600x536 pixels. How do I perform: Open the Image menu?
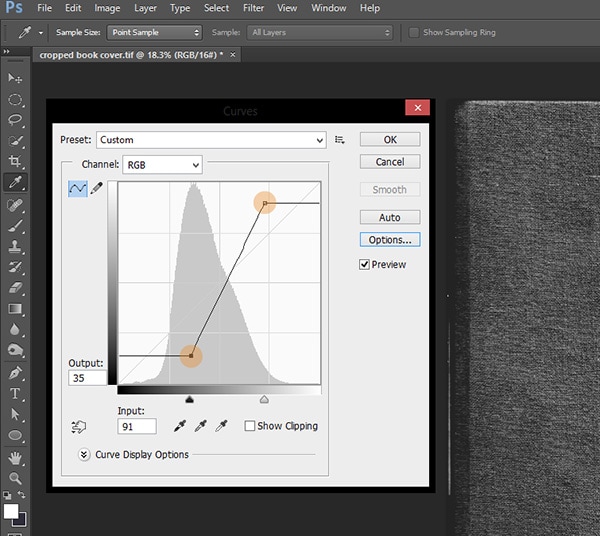click(107, 8)
